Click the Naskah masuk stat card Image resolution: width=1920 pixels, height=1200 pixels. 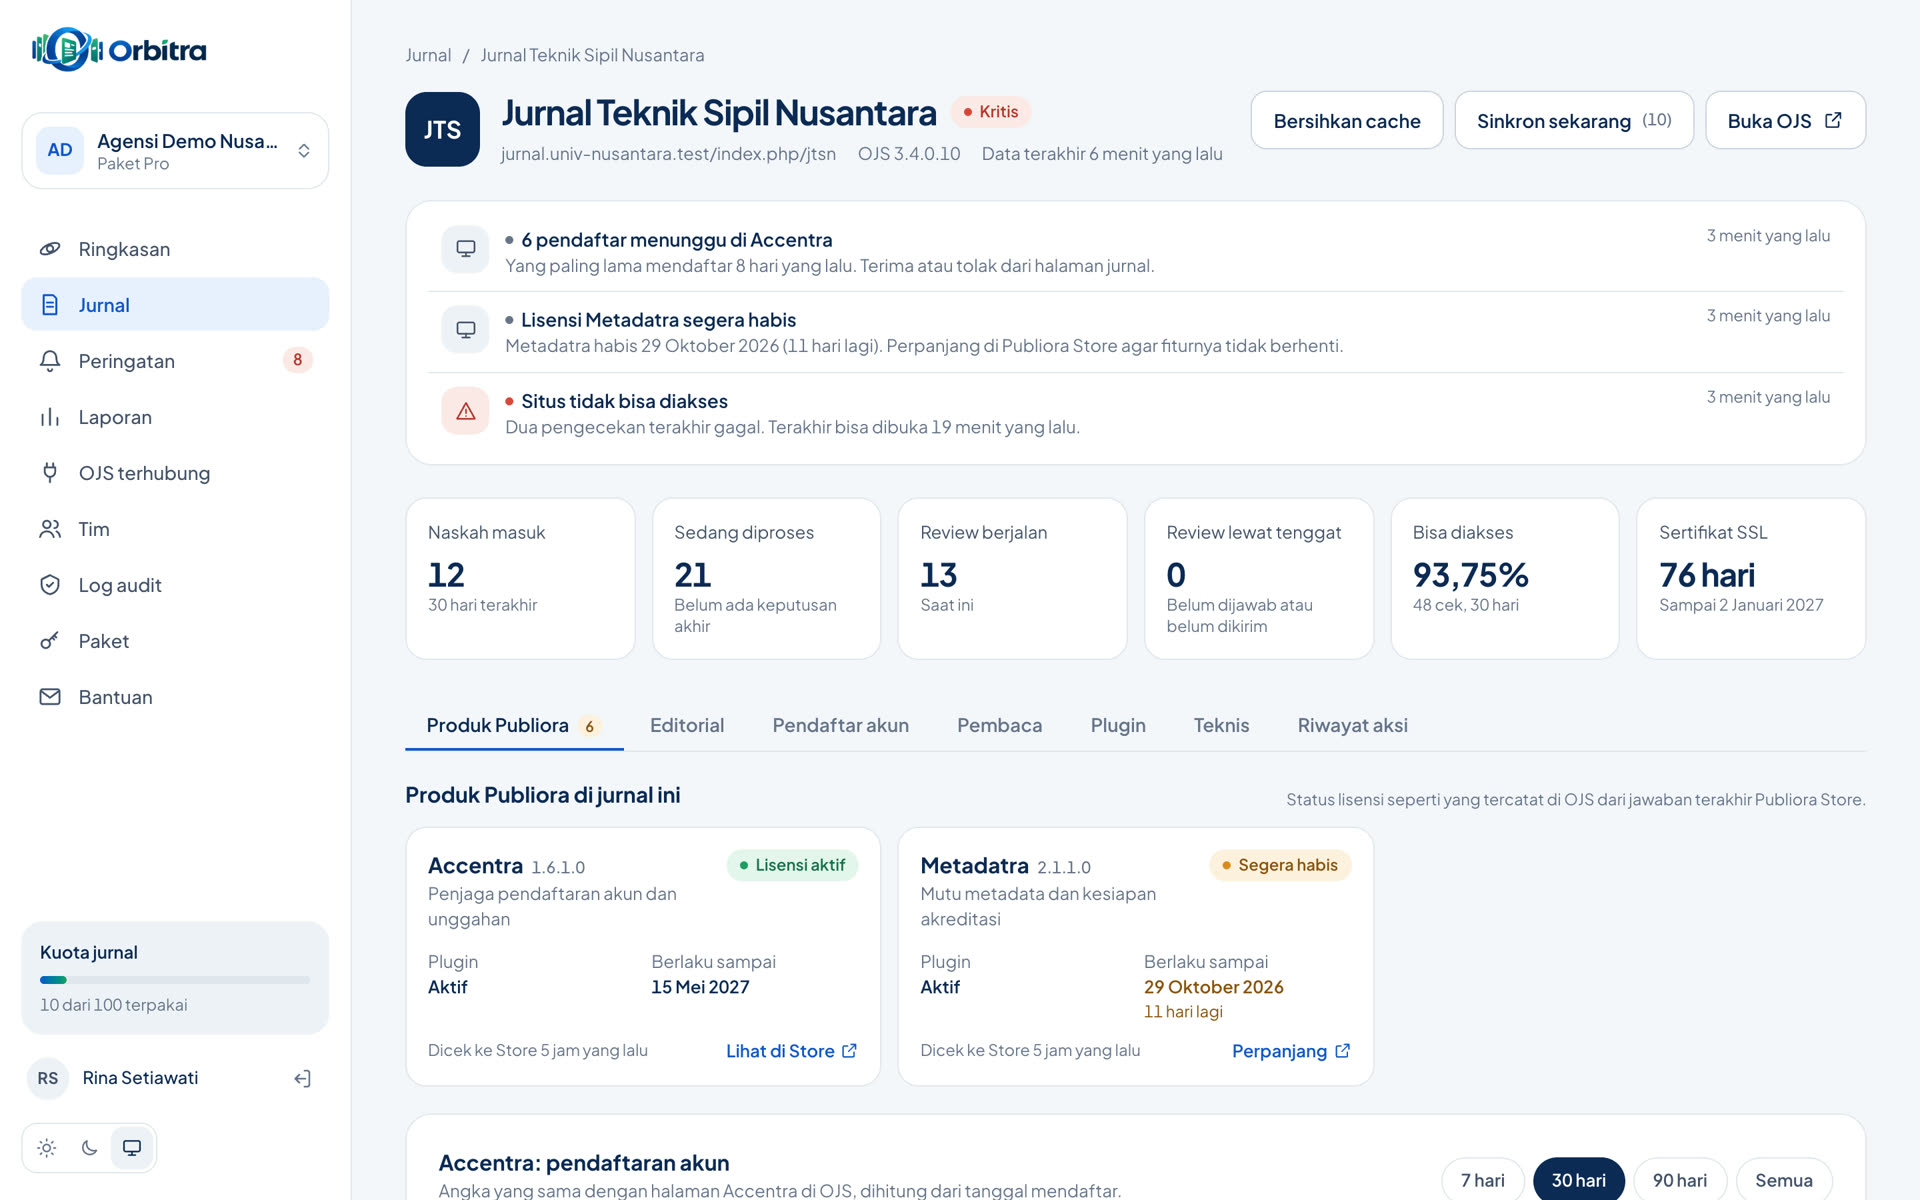[x=520, y=579]
